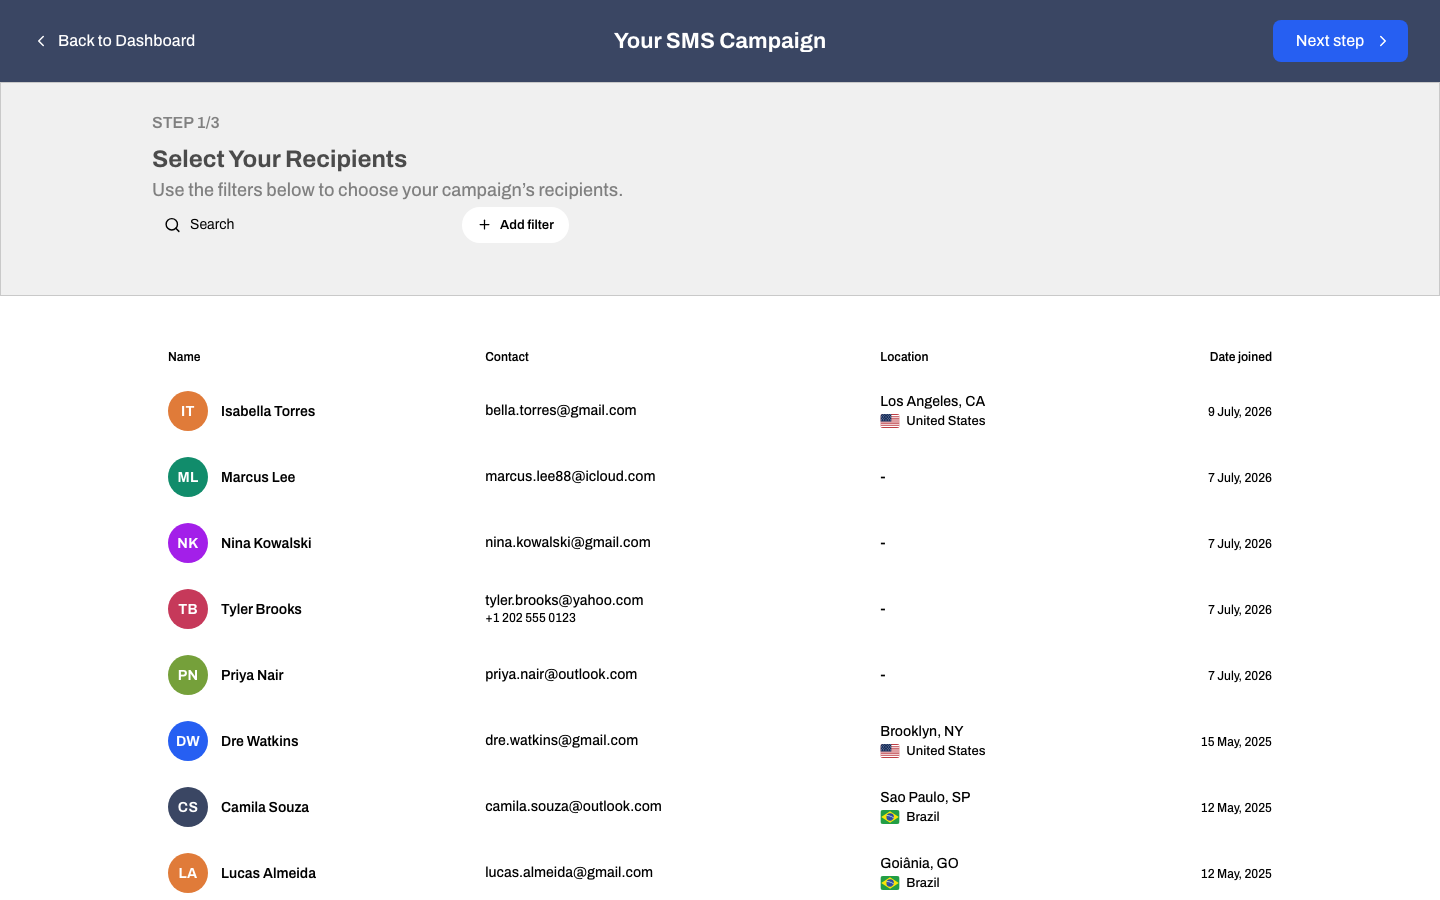Viewport: 1440px width, 900px height.
Task: Select the name Marcus Lee
Action: pos(258,477)
